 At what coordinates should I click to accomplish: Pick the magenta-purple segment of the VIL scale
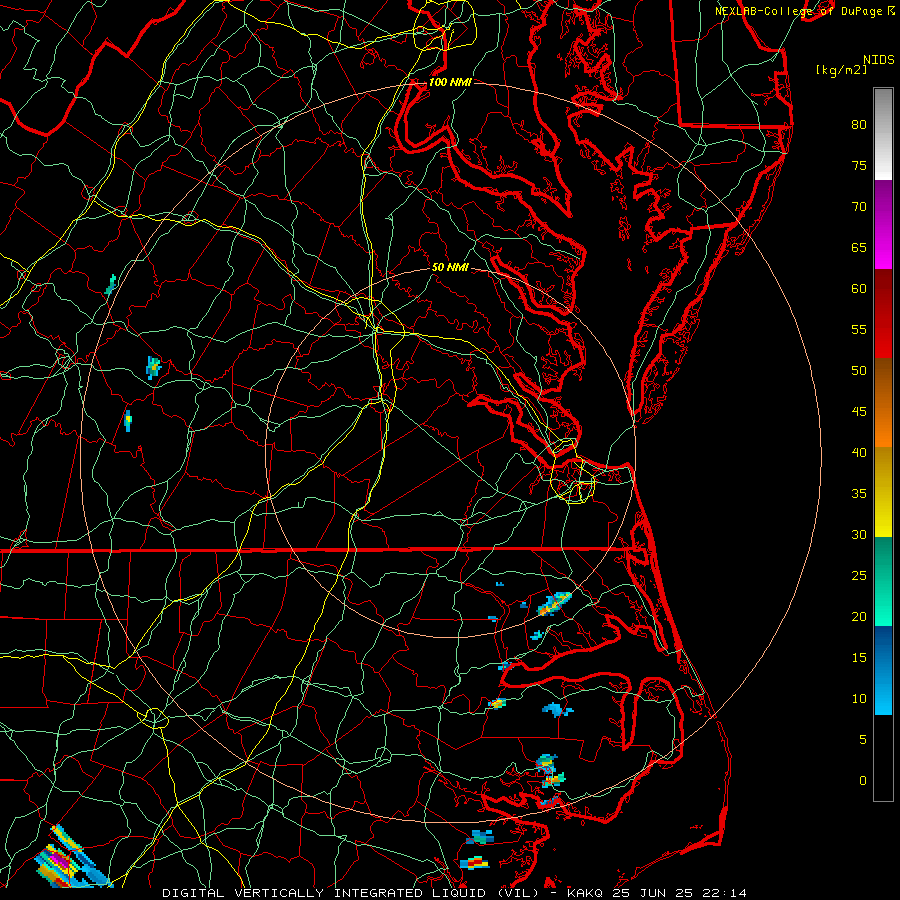(x=883, y=224)
